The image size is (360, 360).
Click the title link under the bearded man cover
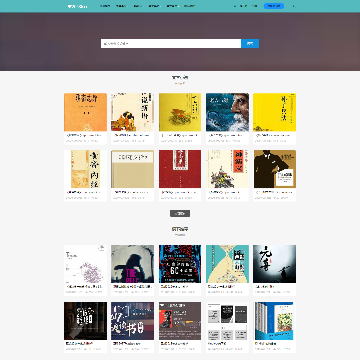(225, 135)
